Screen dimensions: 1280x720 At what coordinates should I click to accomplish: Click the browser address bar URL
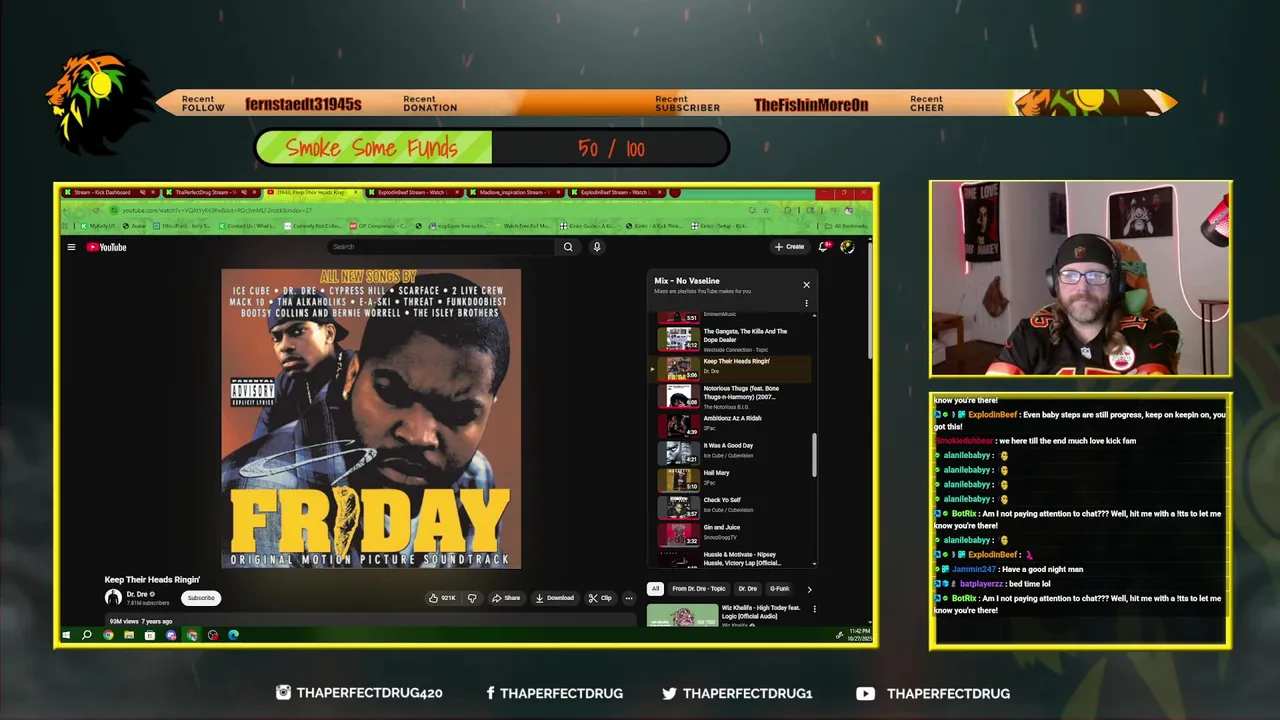click(x=218, y=210)
